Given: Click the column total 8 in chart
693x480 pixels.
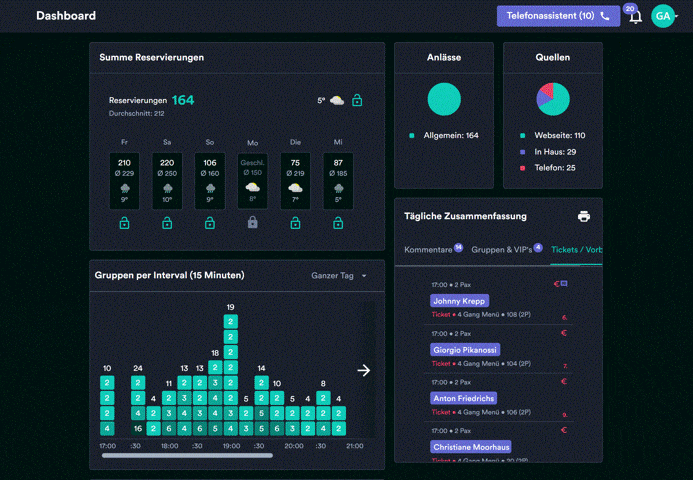Looking at the screenshot, I should [323, 383].
